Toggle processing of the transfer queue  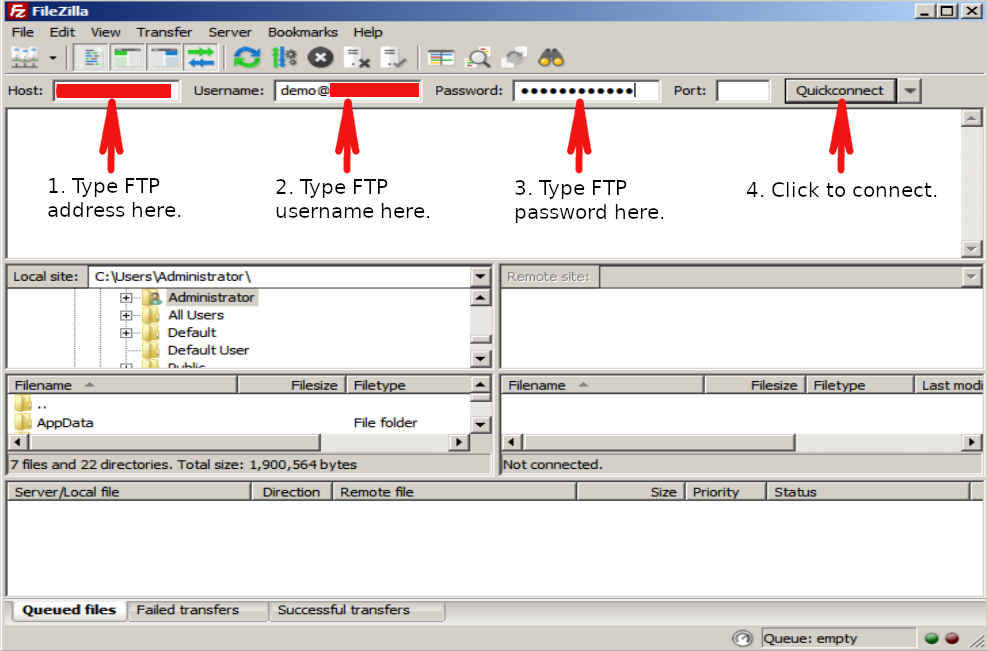[284, 58]
